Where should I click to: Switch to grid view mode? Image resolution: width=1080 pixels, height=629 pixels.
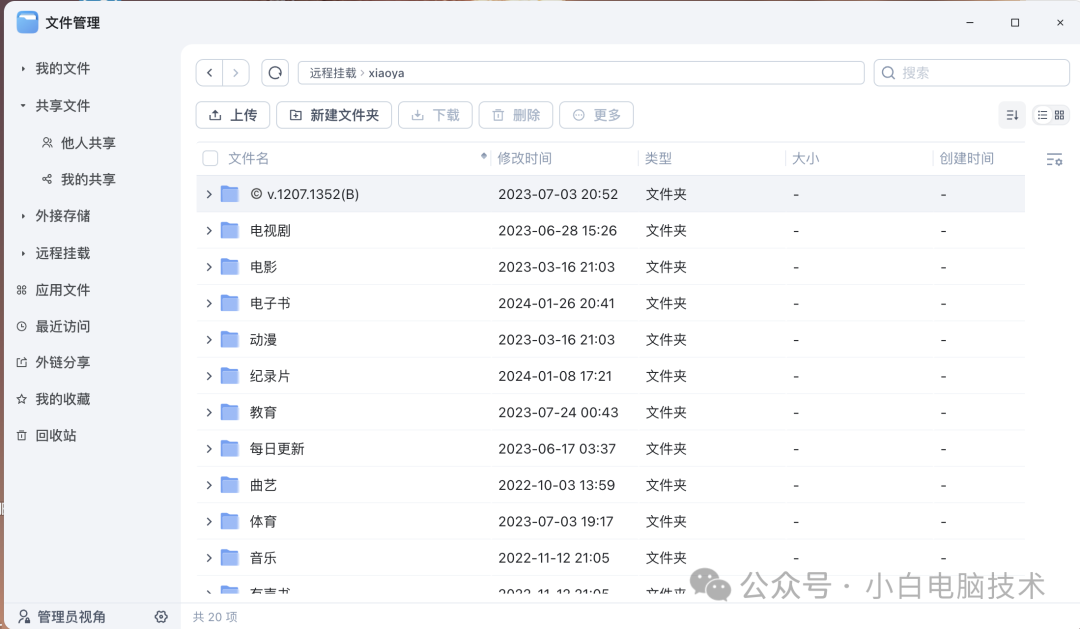pos(1058,115)
